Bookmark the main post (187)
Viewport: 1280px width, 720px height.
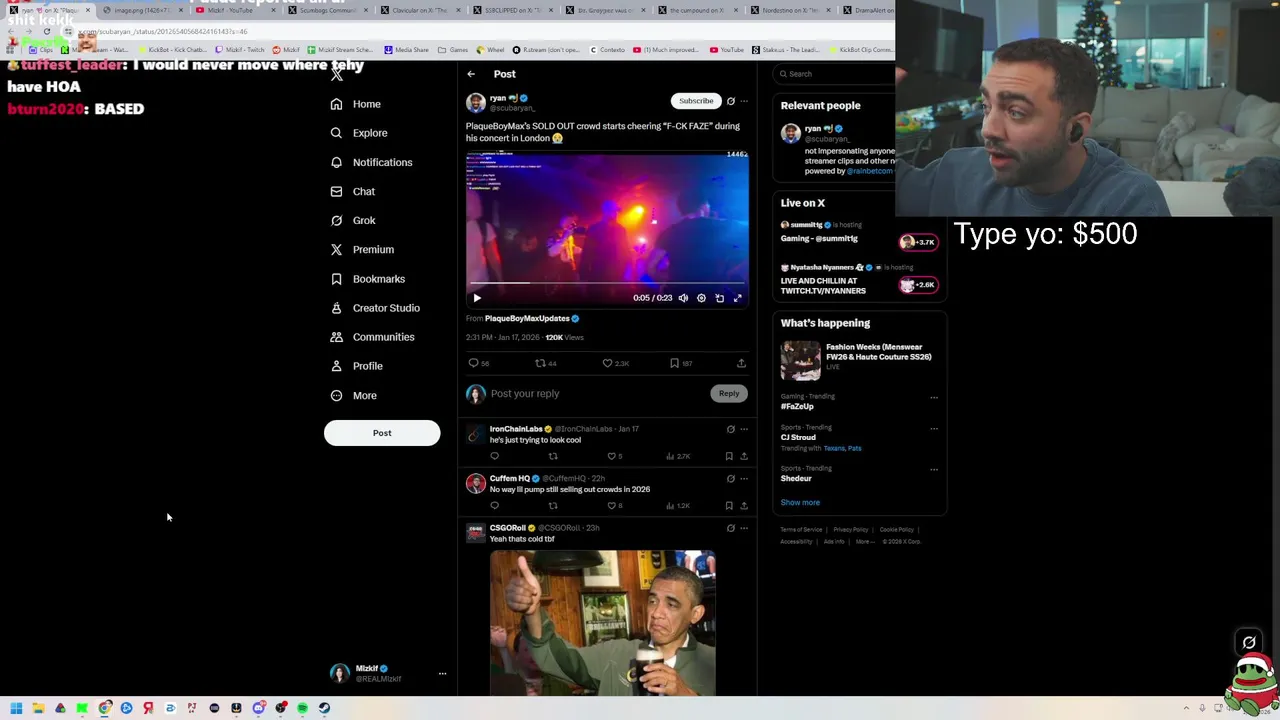(x=681, y=364)
